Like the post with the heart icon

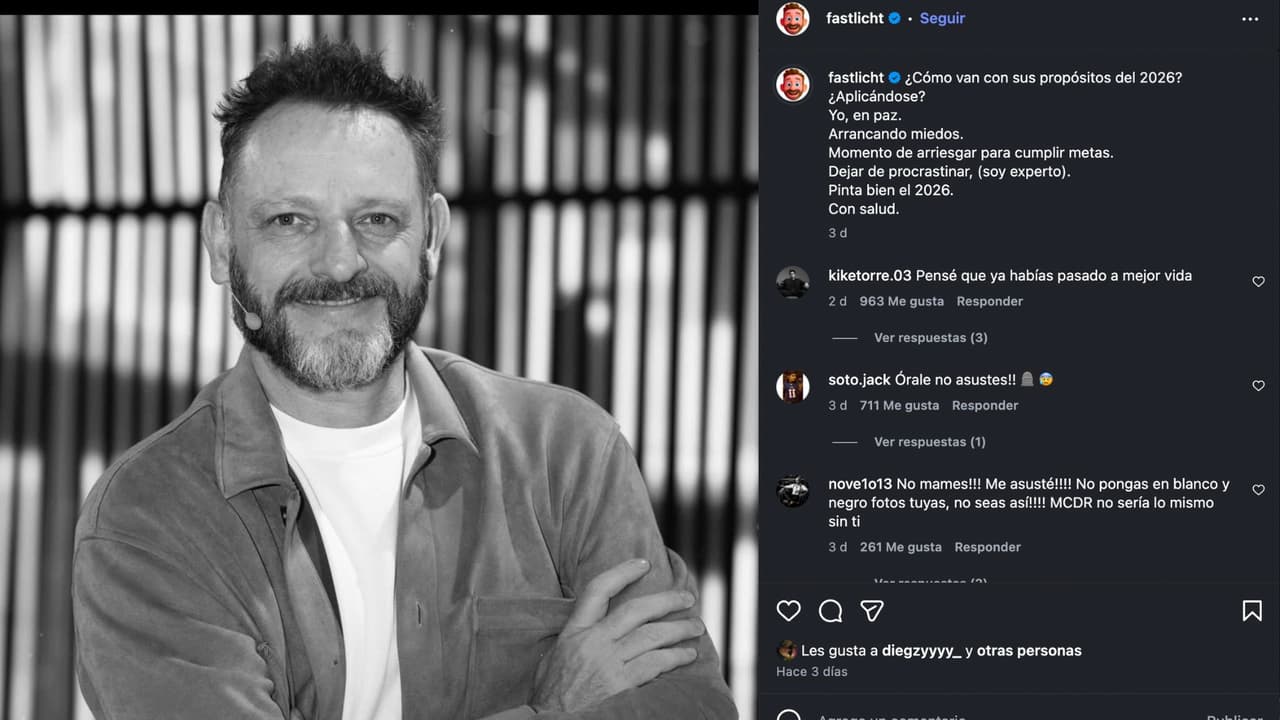pyautogui.click(x=789, y=611)
